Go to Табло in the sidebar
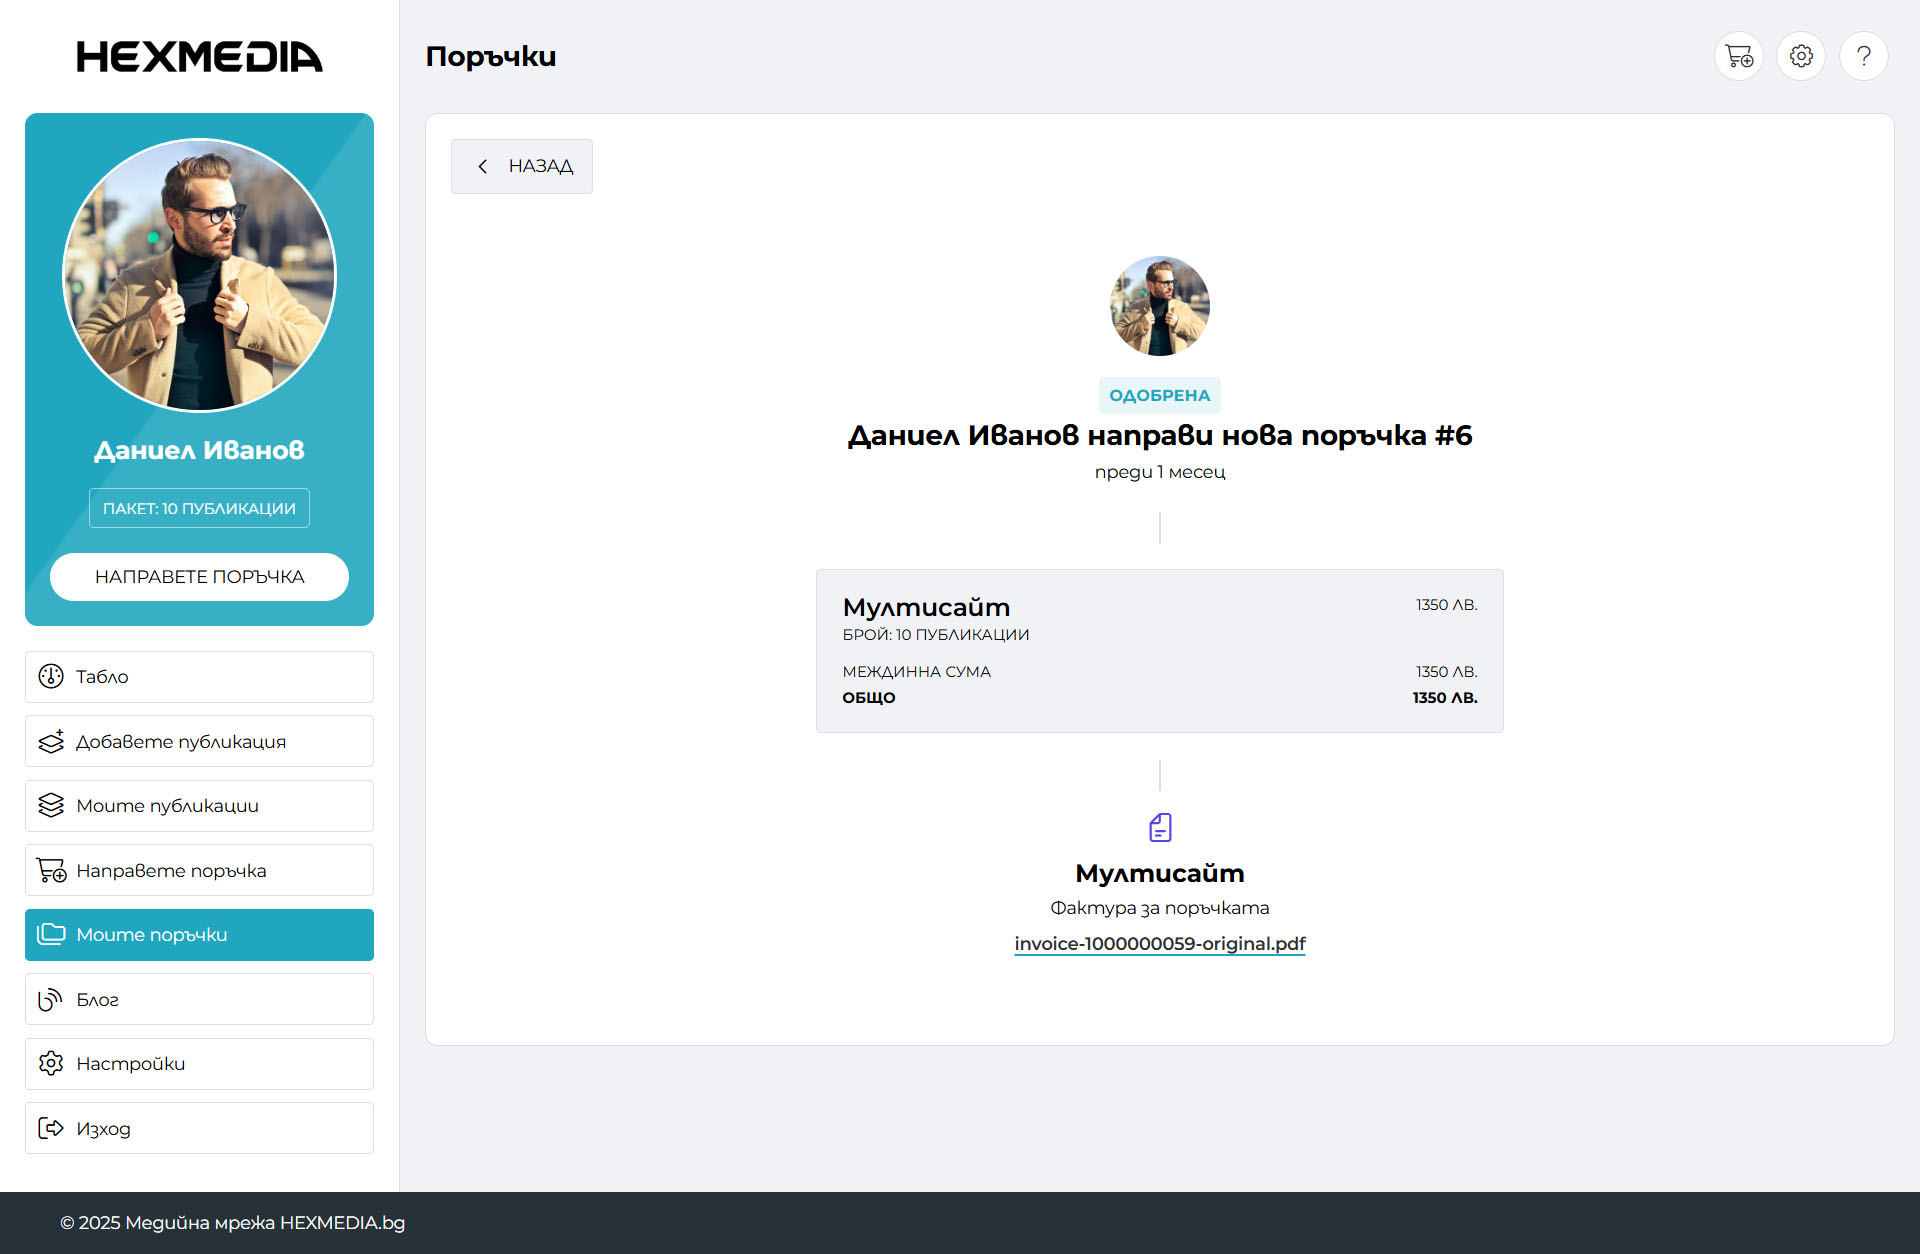Image resolution: width=1920 pixels, height=1254 pixels. click(x=199, y=677)
